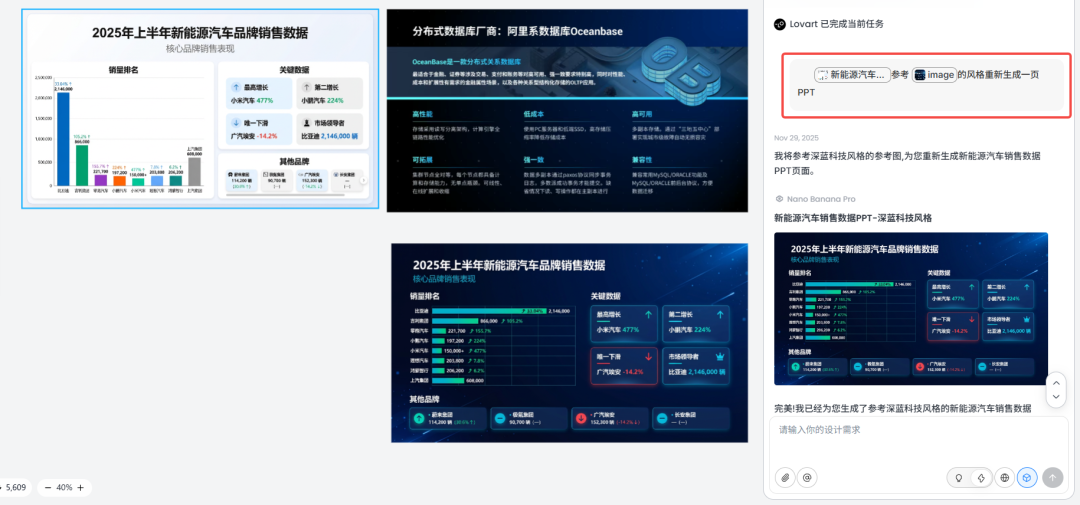Screen dimensions: 1080x505
Task: Click the 可拓展 heading in Oceanbase slide
Action: [422, 158]
